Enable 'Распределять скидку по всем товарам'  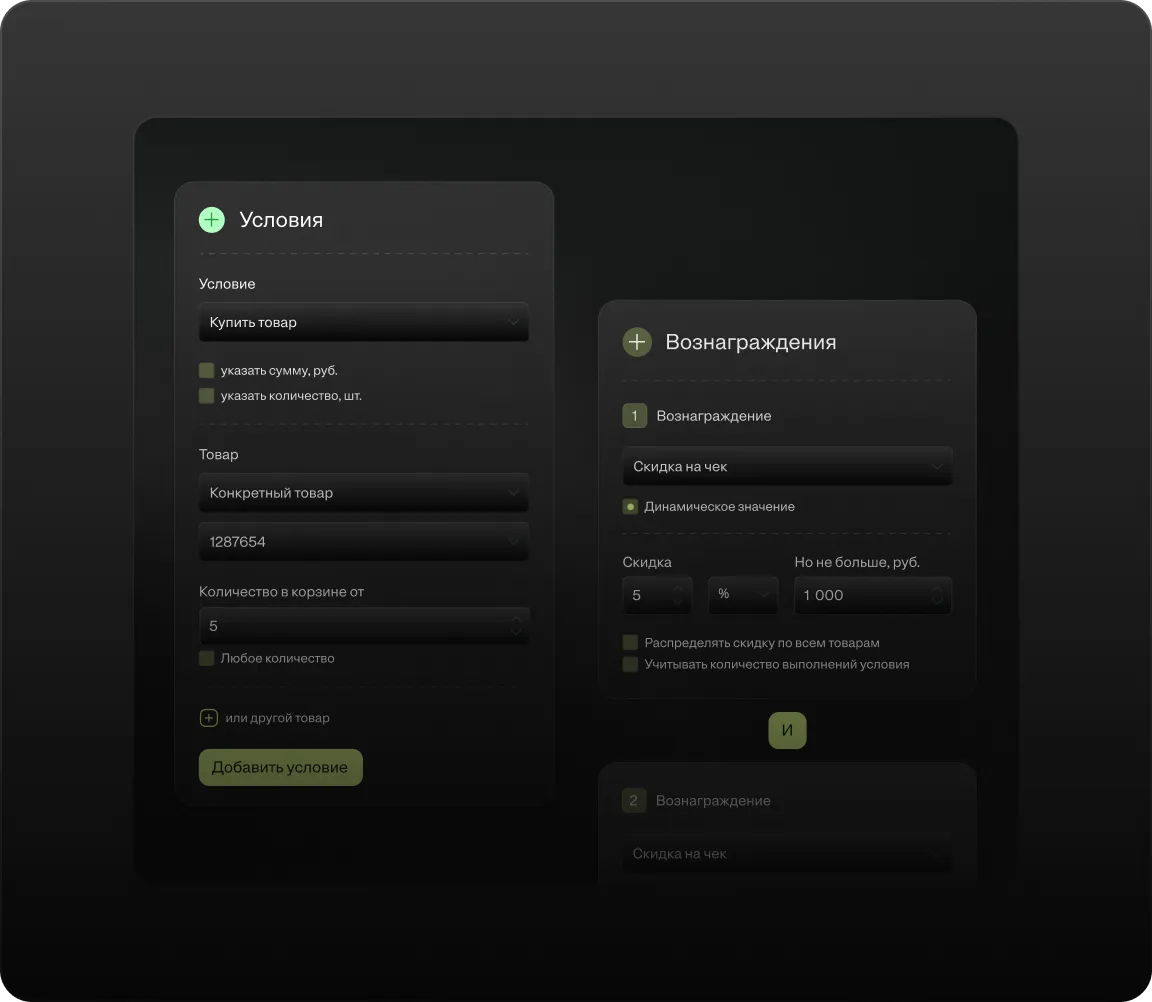pos(630,643)
